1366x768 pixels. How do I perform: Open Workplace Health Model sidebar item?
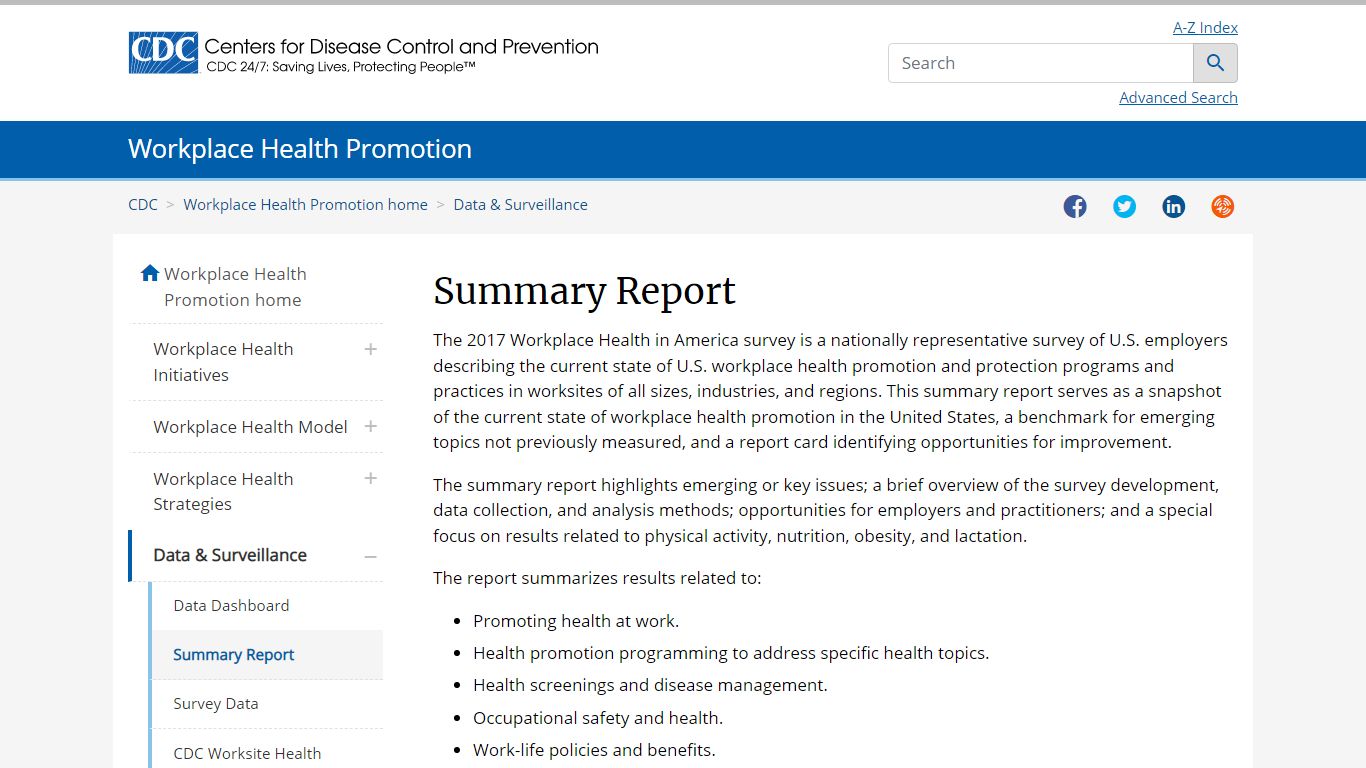[x=250, y=427]
